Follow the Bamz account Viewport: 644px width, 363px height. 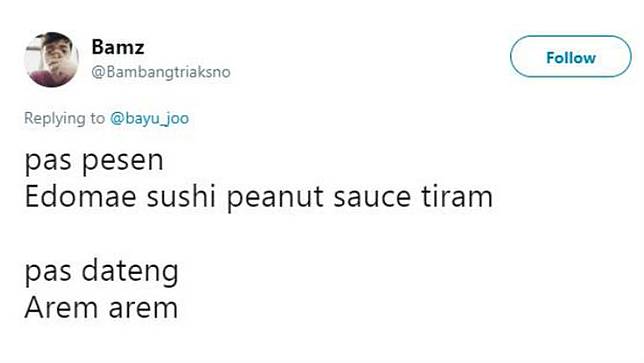point(570,57)
